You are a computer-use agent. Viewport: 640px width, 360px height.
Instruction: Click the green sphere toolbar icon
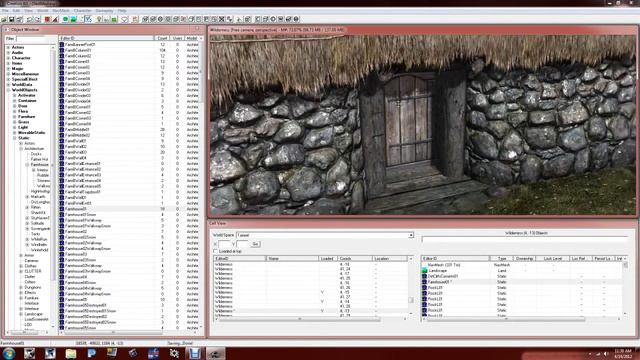pos(65,19)
